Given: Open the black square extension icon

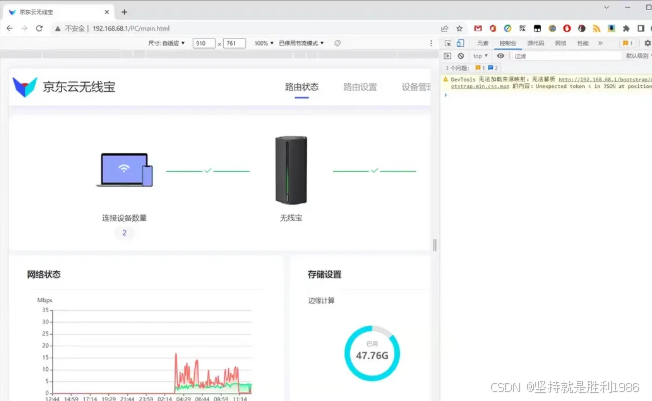Looking at the screenshot, I should pyautogui.click(x=537, y=28).
